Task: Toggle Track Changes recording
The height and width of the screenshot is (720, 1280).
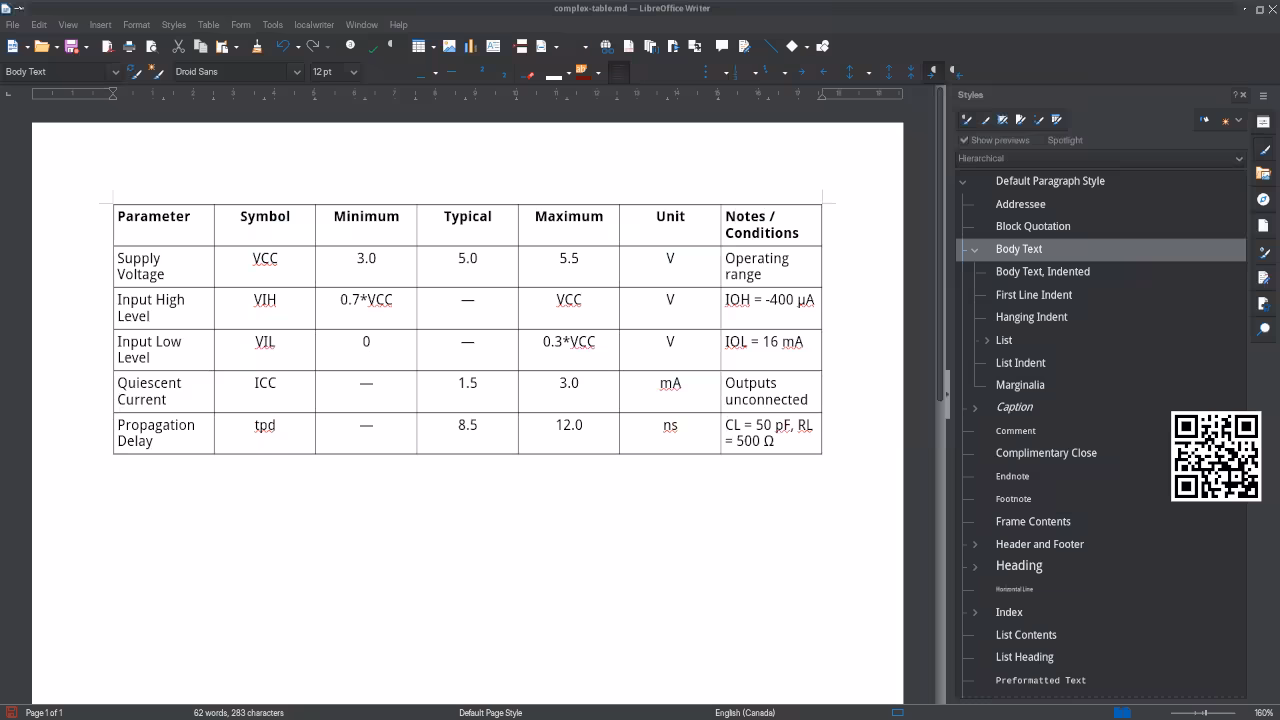Action: pos(744,46)
